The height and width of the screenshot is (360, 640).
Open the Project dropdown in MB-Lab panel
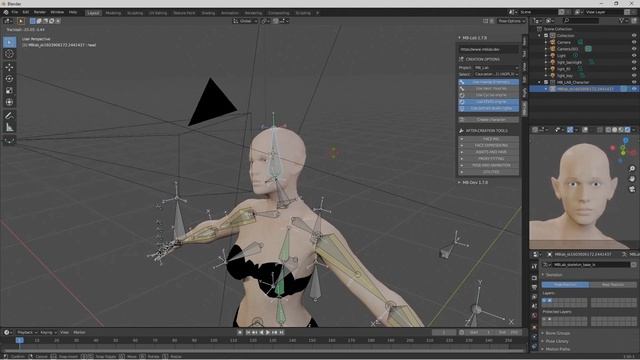[496, 68]
